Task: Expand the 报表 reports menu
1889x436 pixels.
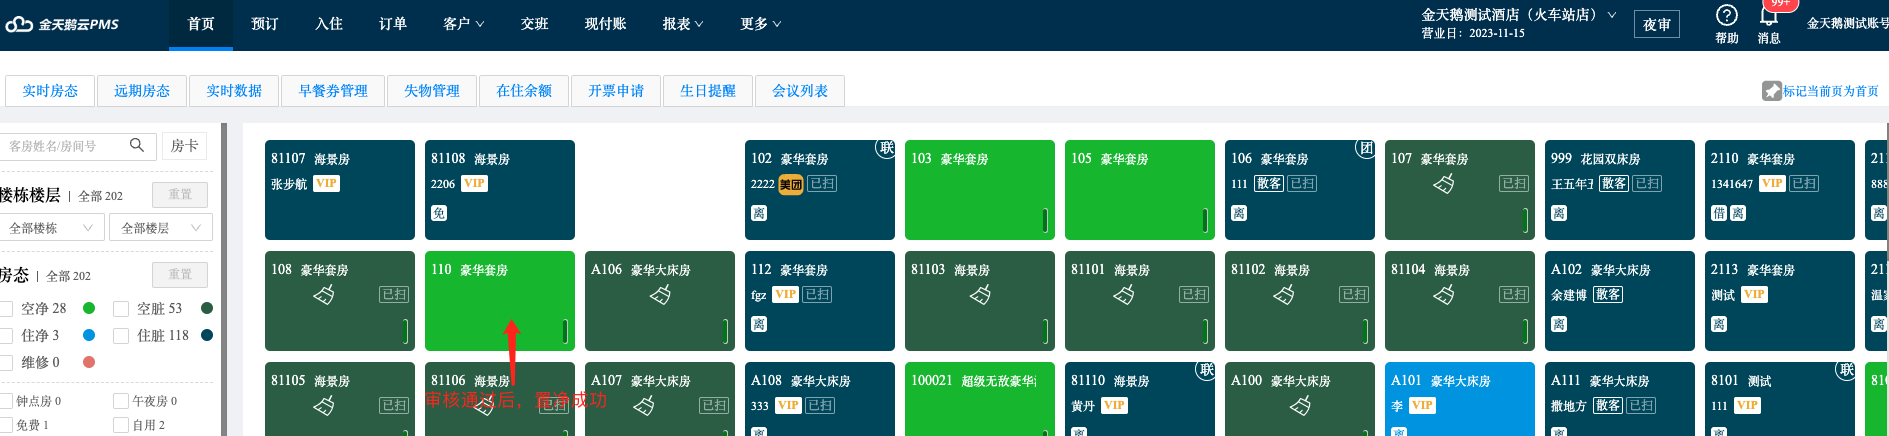Action: (683, 24)
